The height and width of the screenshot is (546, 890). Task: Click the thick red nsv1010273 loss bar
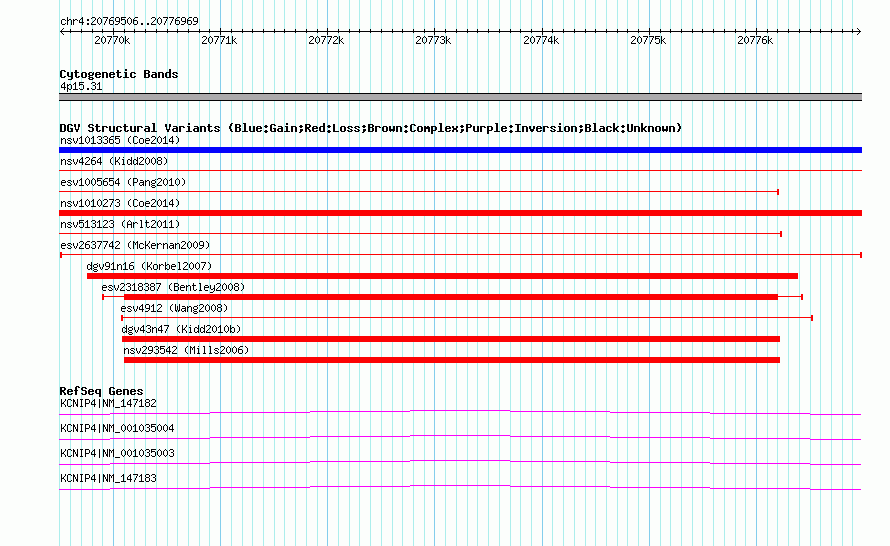click(x=460, y=213)
